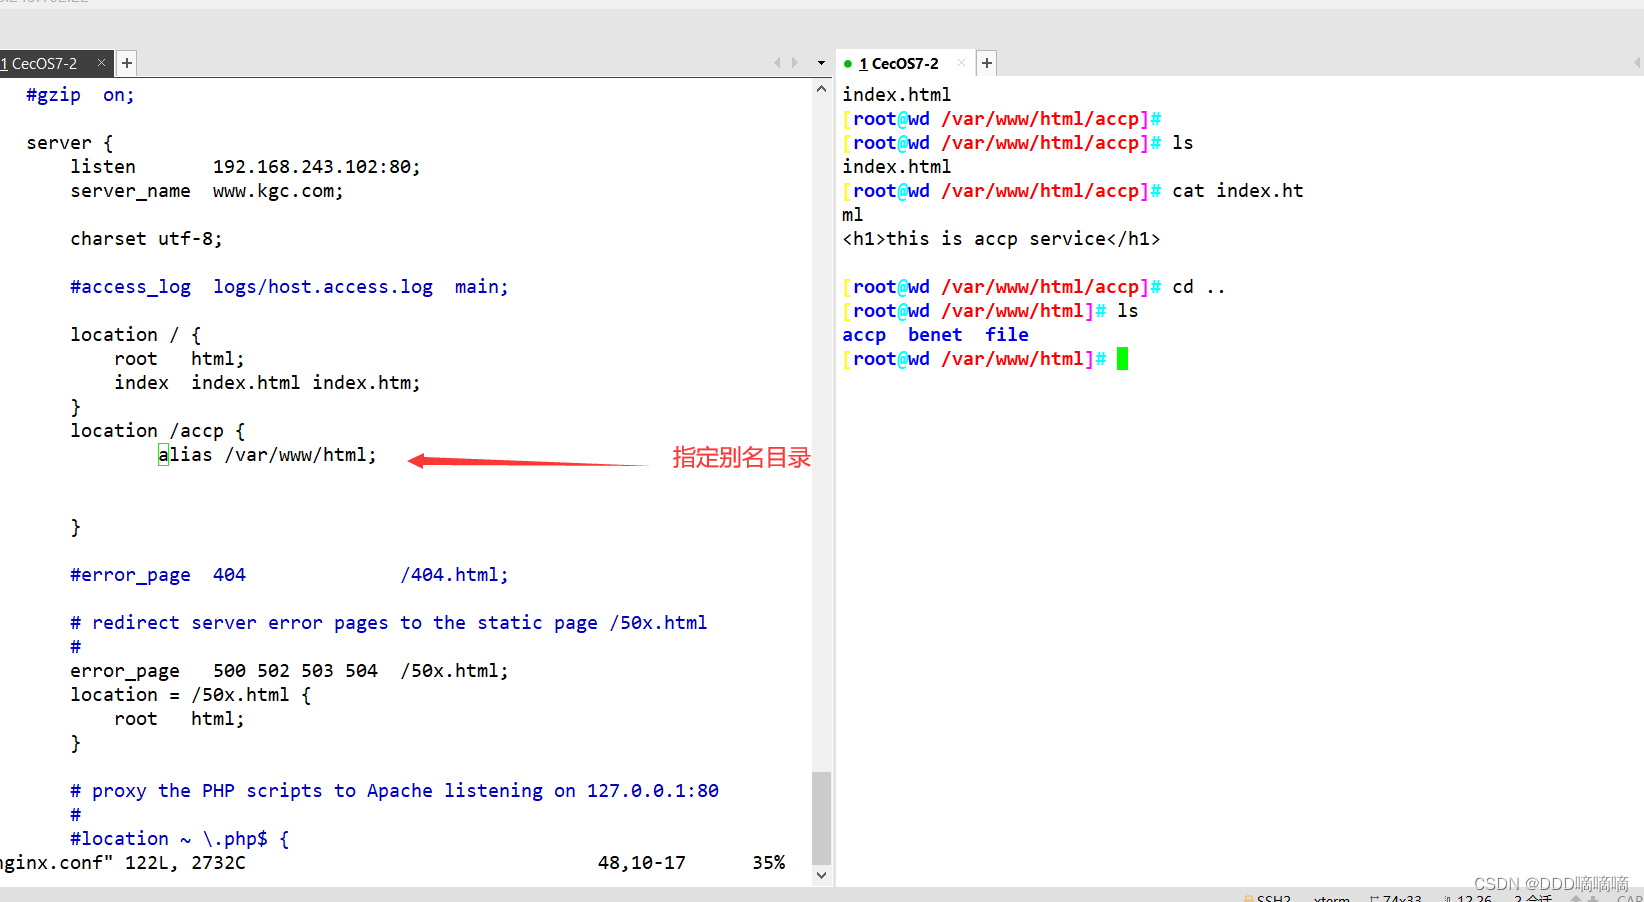The width and height of the screenshot is (1644, 902).
Task: Open the left pane tab list dropdown
Action: tap(821, 63)
